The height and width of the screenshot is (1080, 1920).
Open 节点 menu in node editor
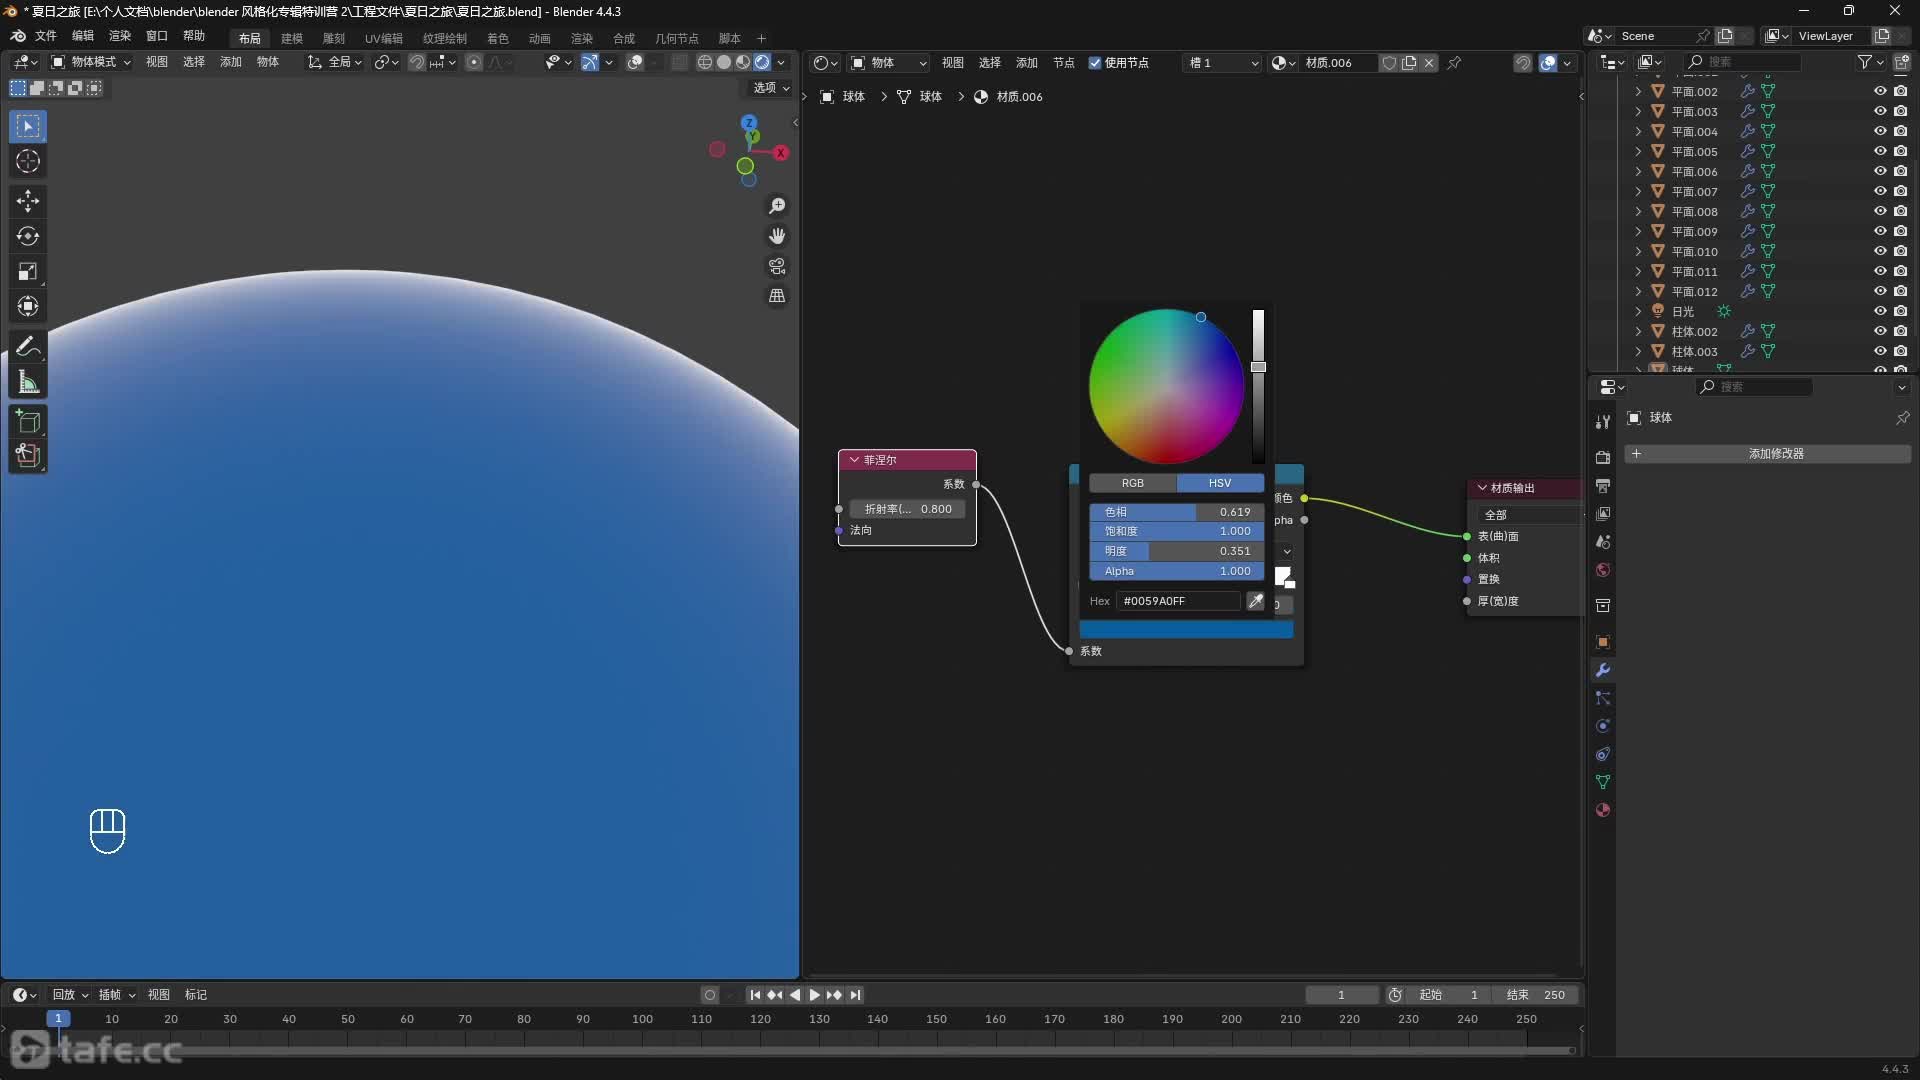[1064, 62]
